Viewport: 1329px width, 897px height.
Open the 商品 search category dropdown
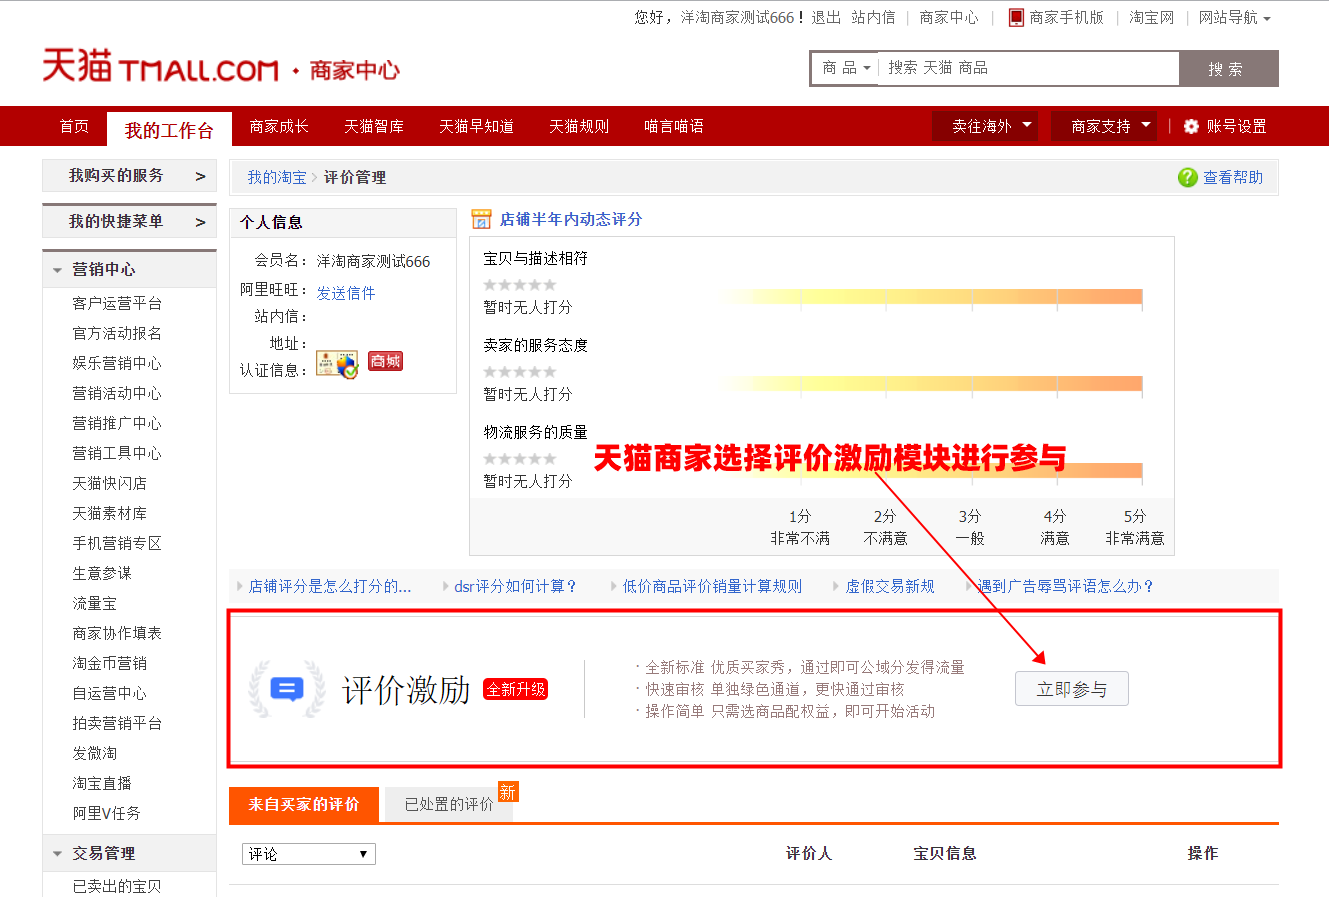pos(845,68)
